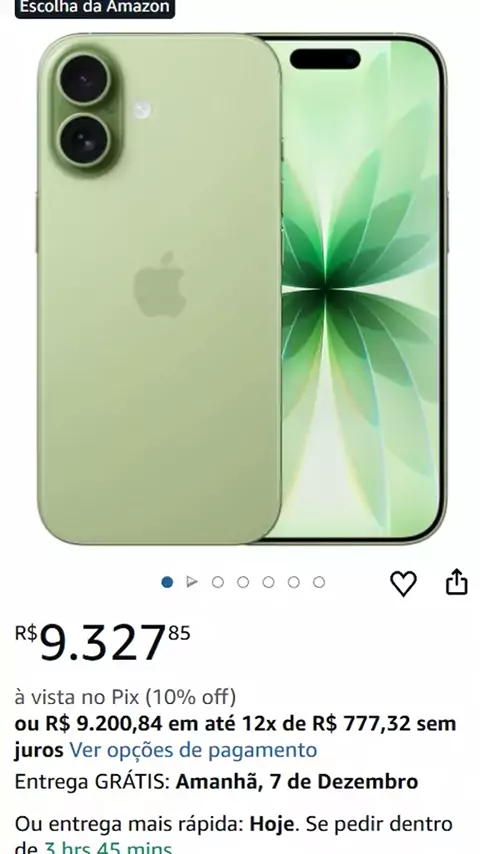This screenshot has height=854, width=480.
Task: Tap the Escolha da Amazon badge
Action: 95,8
